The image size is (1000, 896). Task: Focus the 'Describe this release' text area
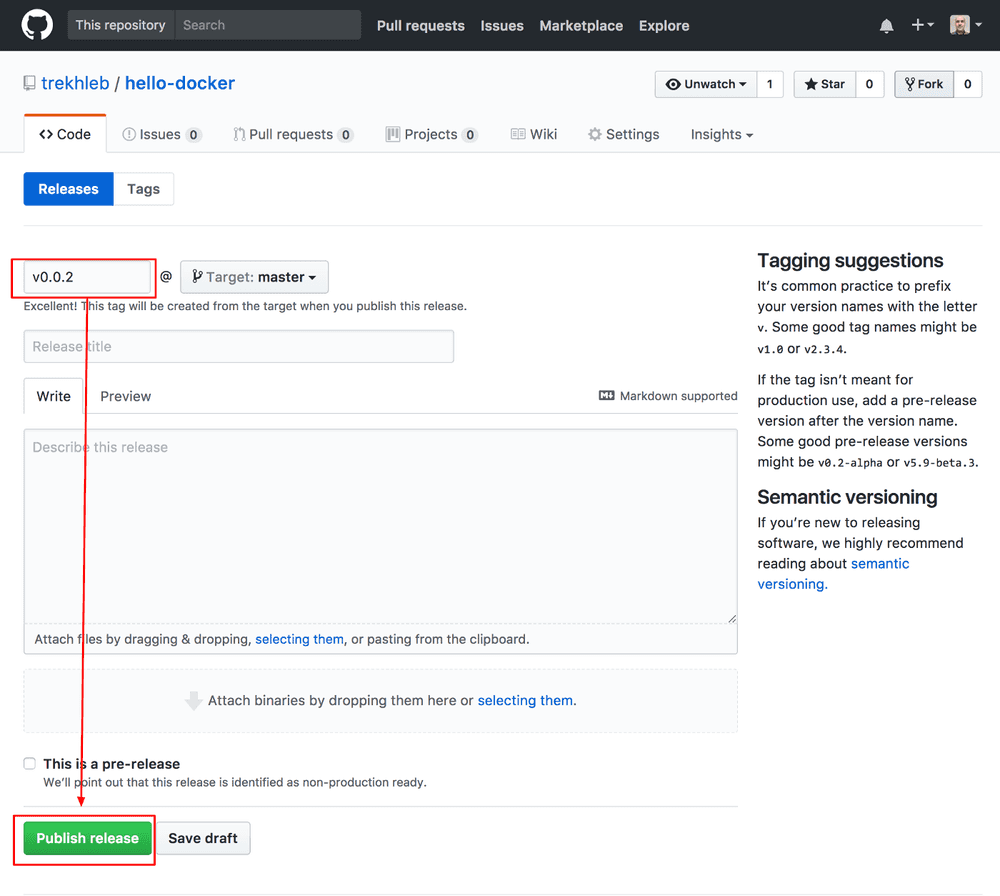381,526
